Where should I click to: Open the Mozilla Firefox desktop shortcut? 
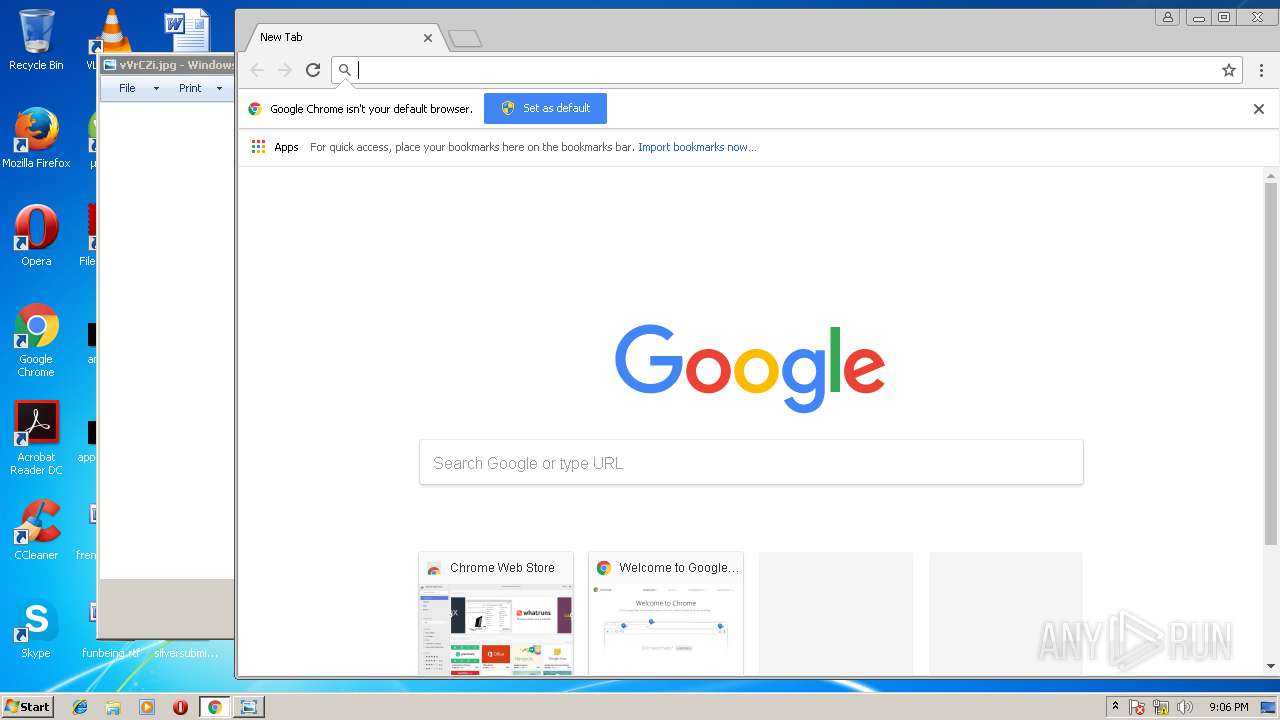click(36, 138)
